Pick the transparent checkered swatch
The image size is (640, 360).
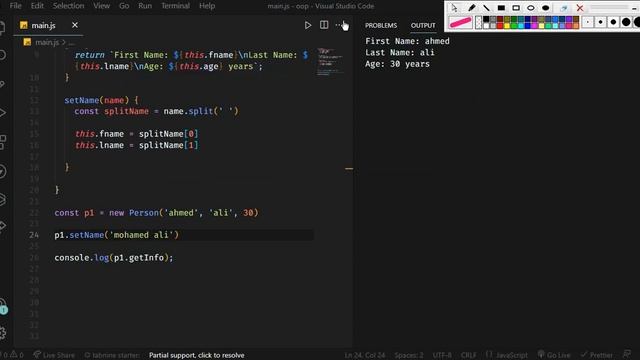click(478, 22)
